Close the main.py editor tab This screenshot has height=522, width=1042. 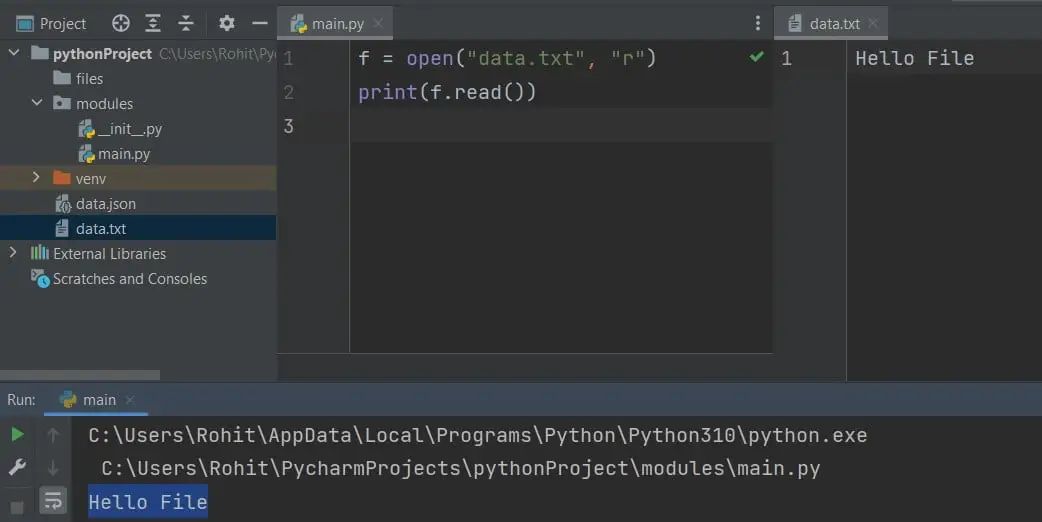click(378, 23)
